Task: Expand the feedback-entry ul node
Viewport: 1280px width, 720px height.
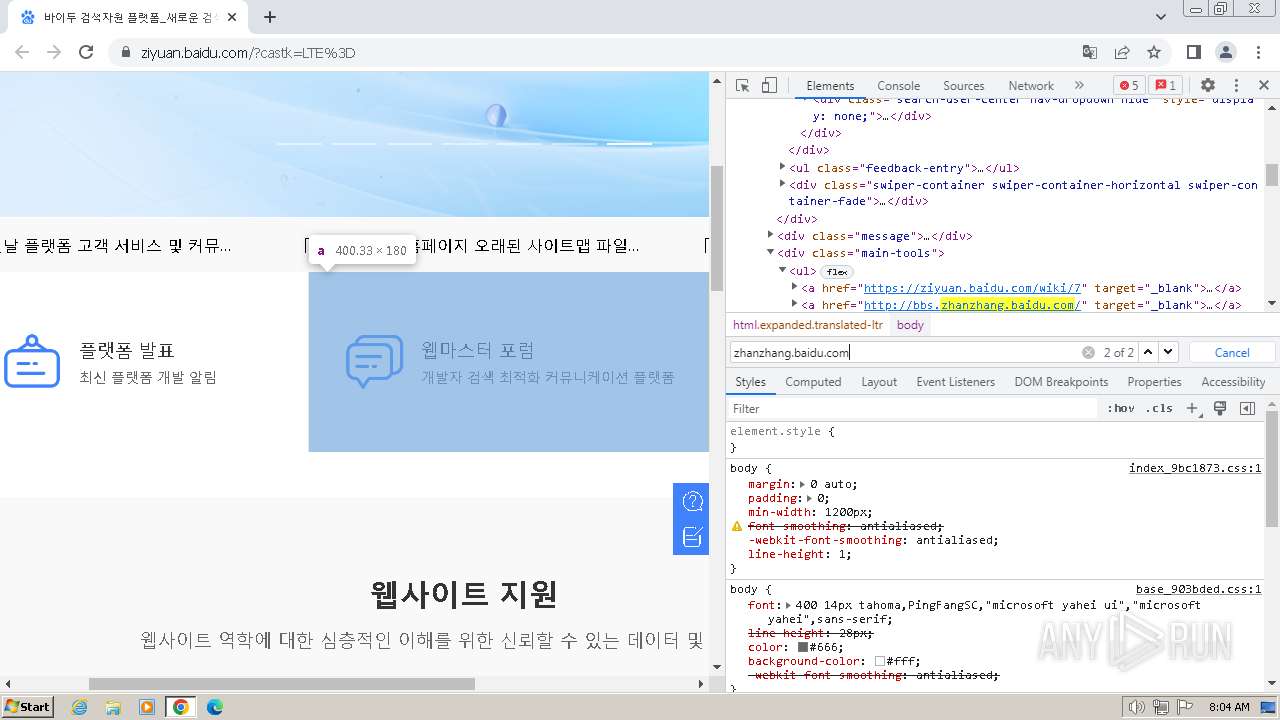Action: (783, 168)
